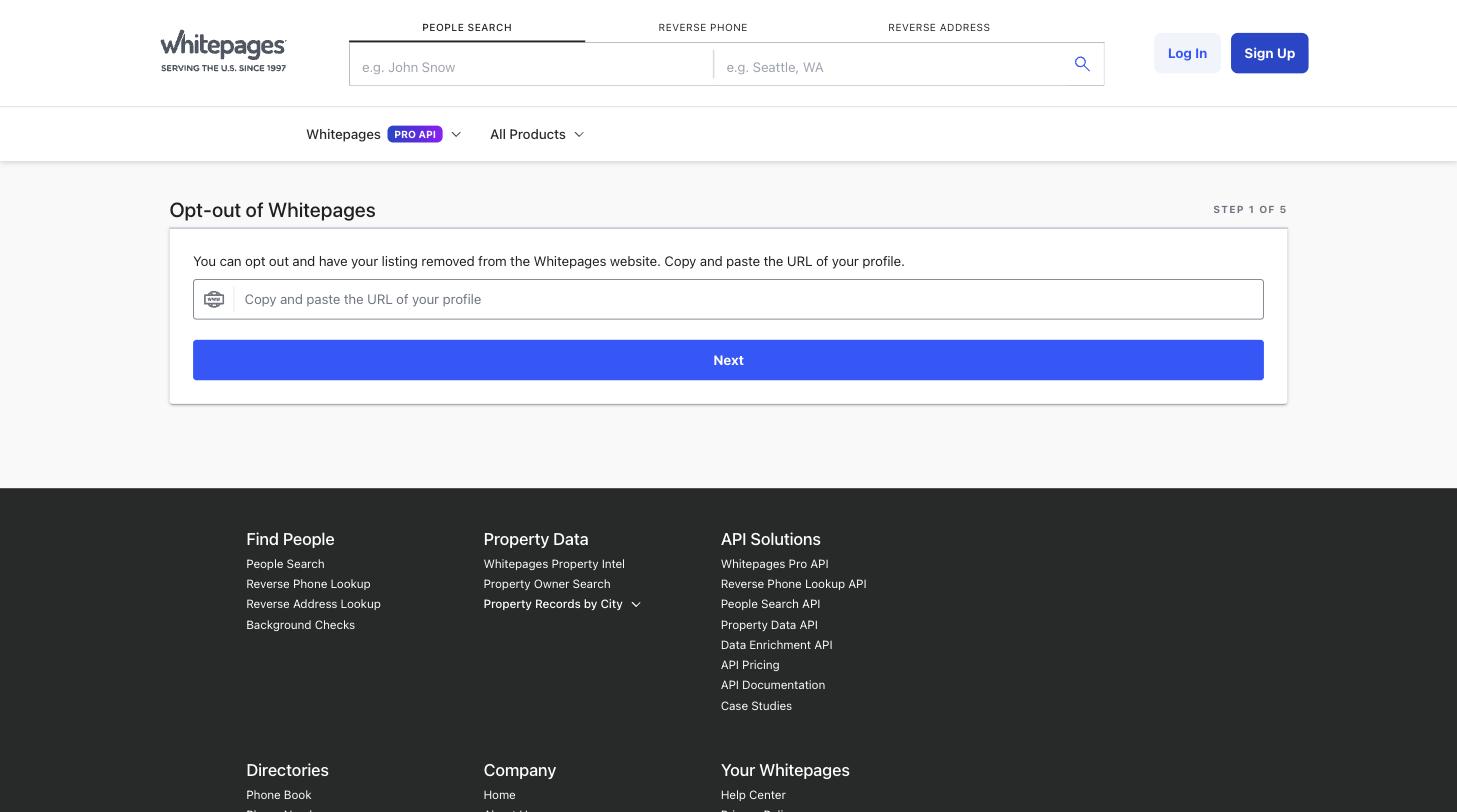
Task: Click the 'Your Whitepages' footer heading
Action: (x=785, y=770)
